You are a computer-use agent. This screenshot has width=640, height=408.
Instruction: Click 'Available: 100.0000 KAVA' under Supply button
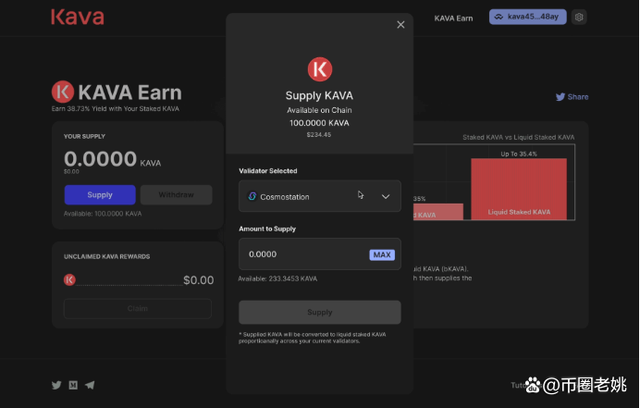click(102, 213)
